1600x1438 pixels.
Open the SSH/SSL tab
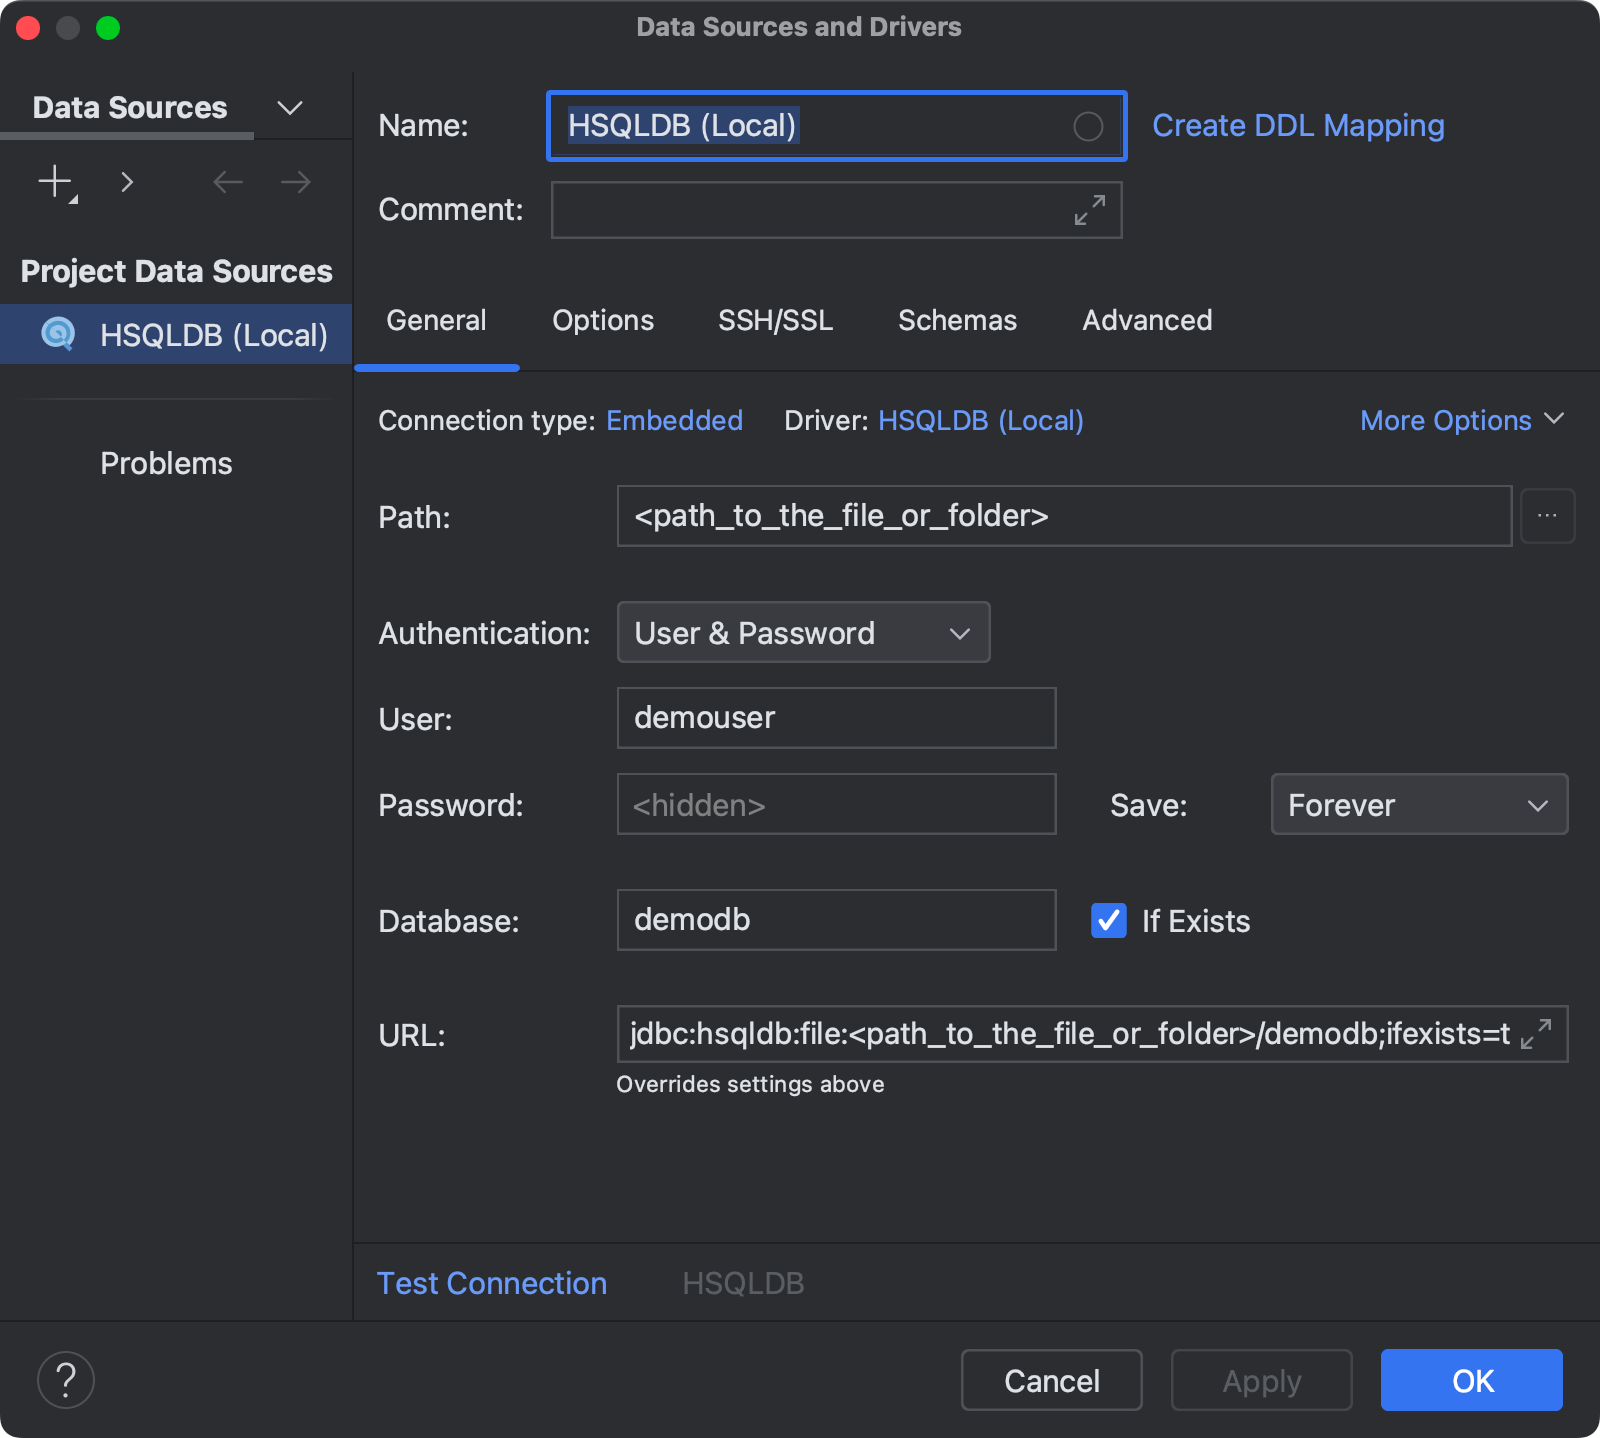point(775,320)
